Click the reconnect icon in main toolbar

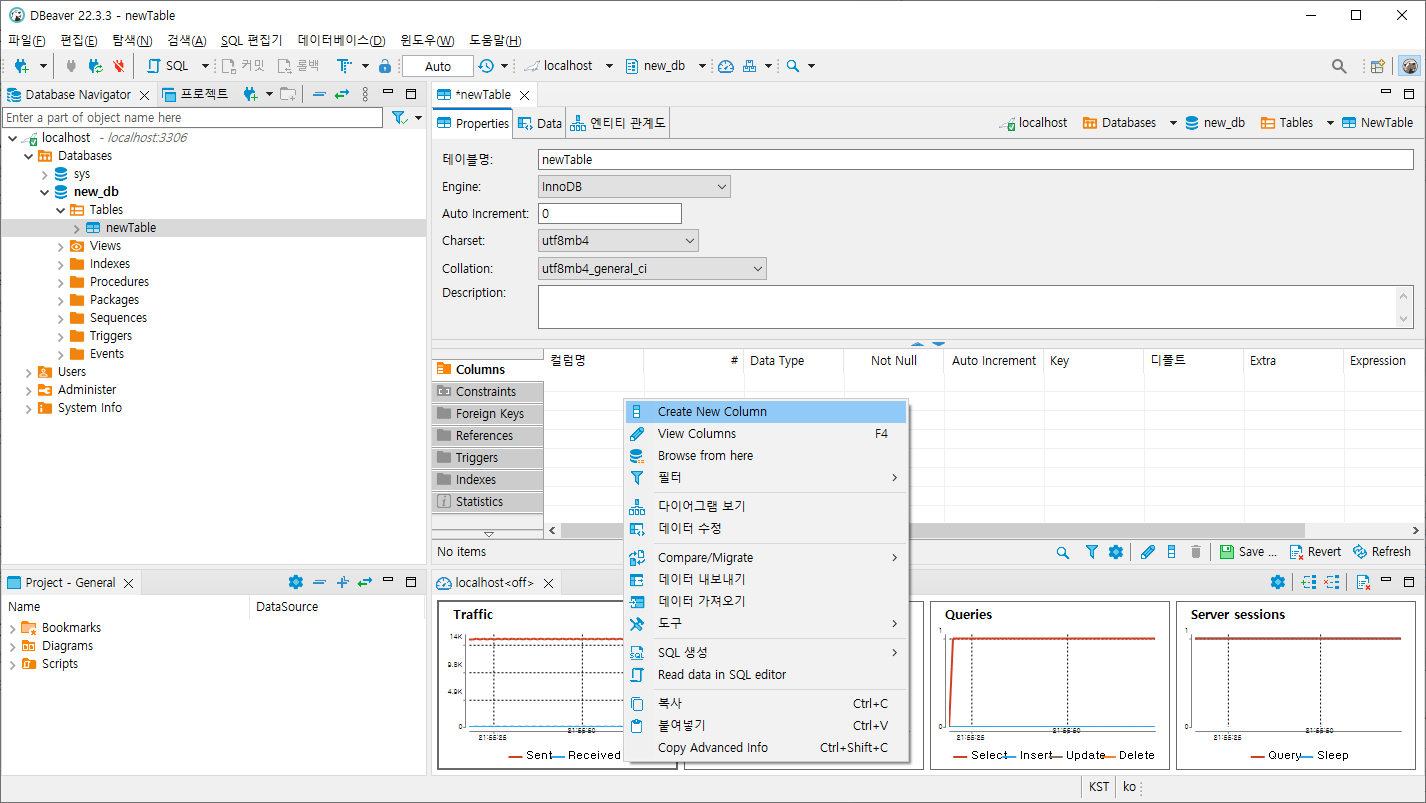95,66
